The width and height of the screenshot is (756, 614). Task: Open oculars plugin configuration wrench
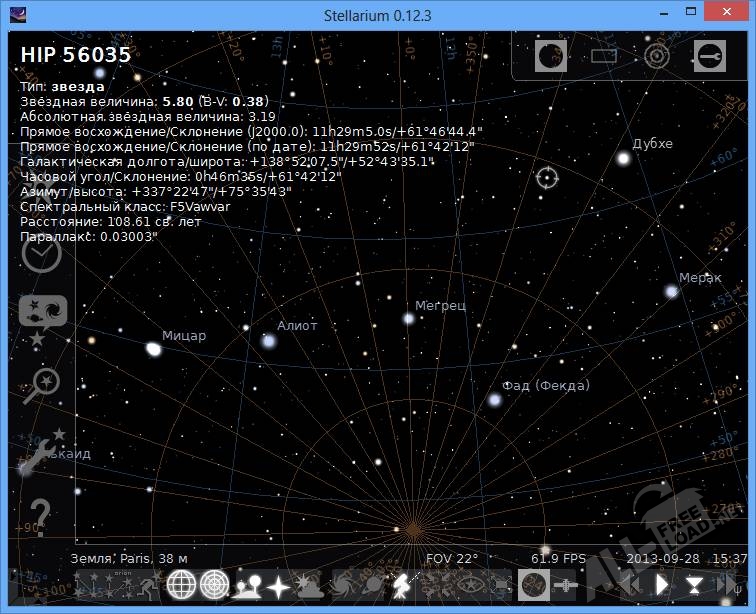tap(708, 56)
